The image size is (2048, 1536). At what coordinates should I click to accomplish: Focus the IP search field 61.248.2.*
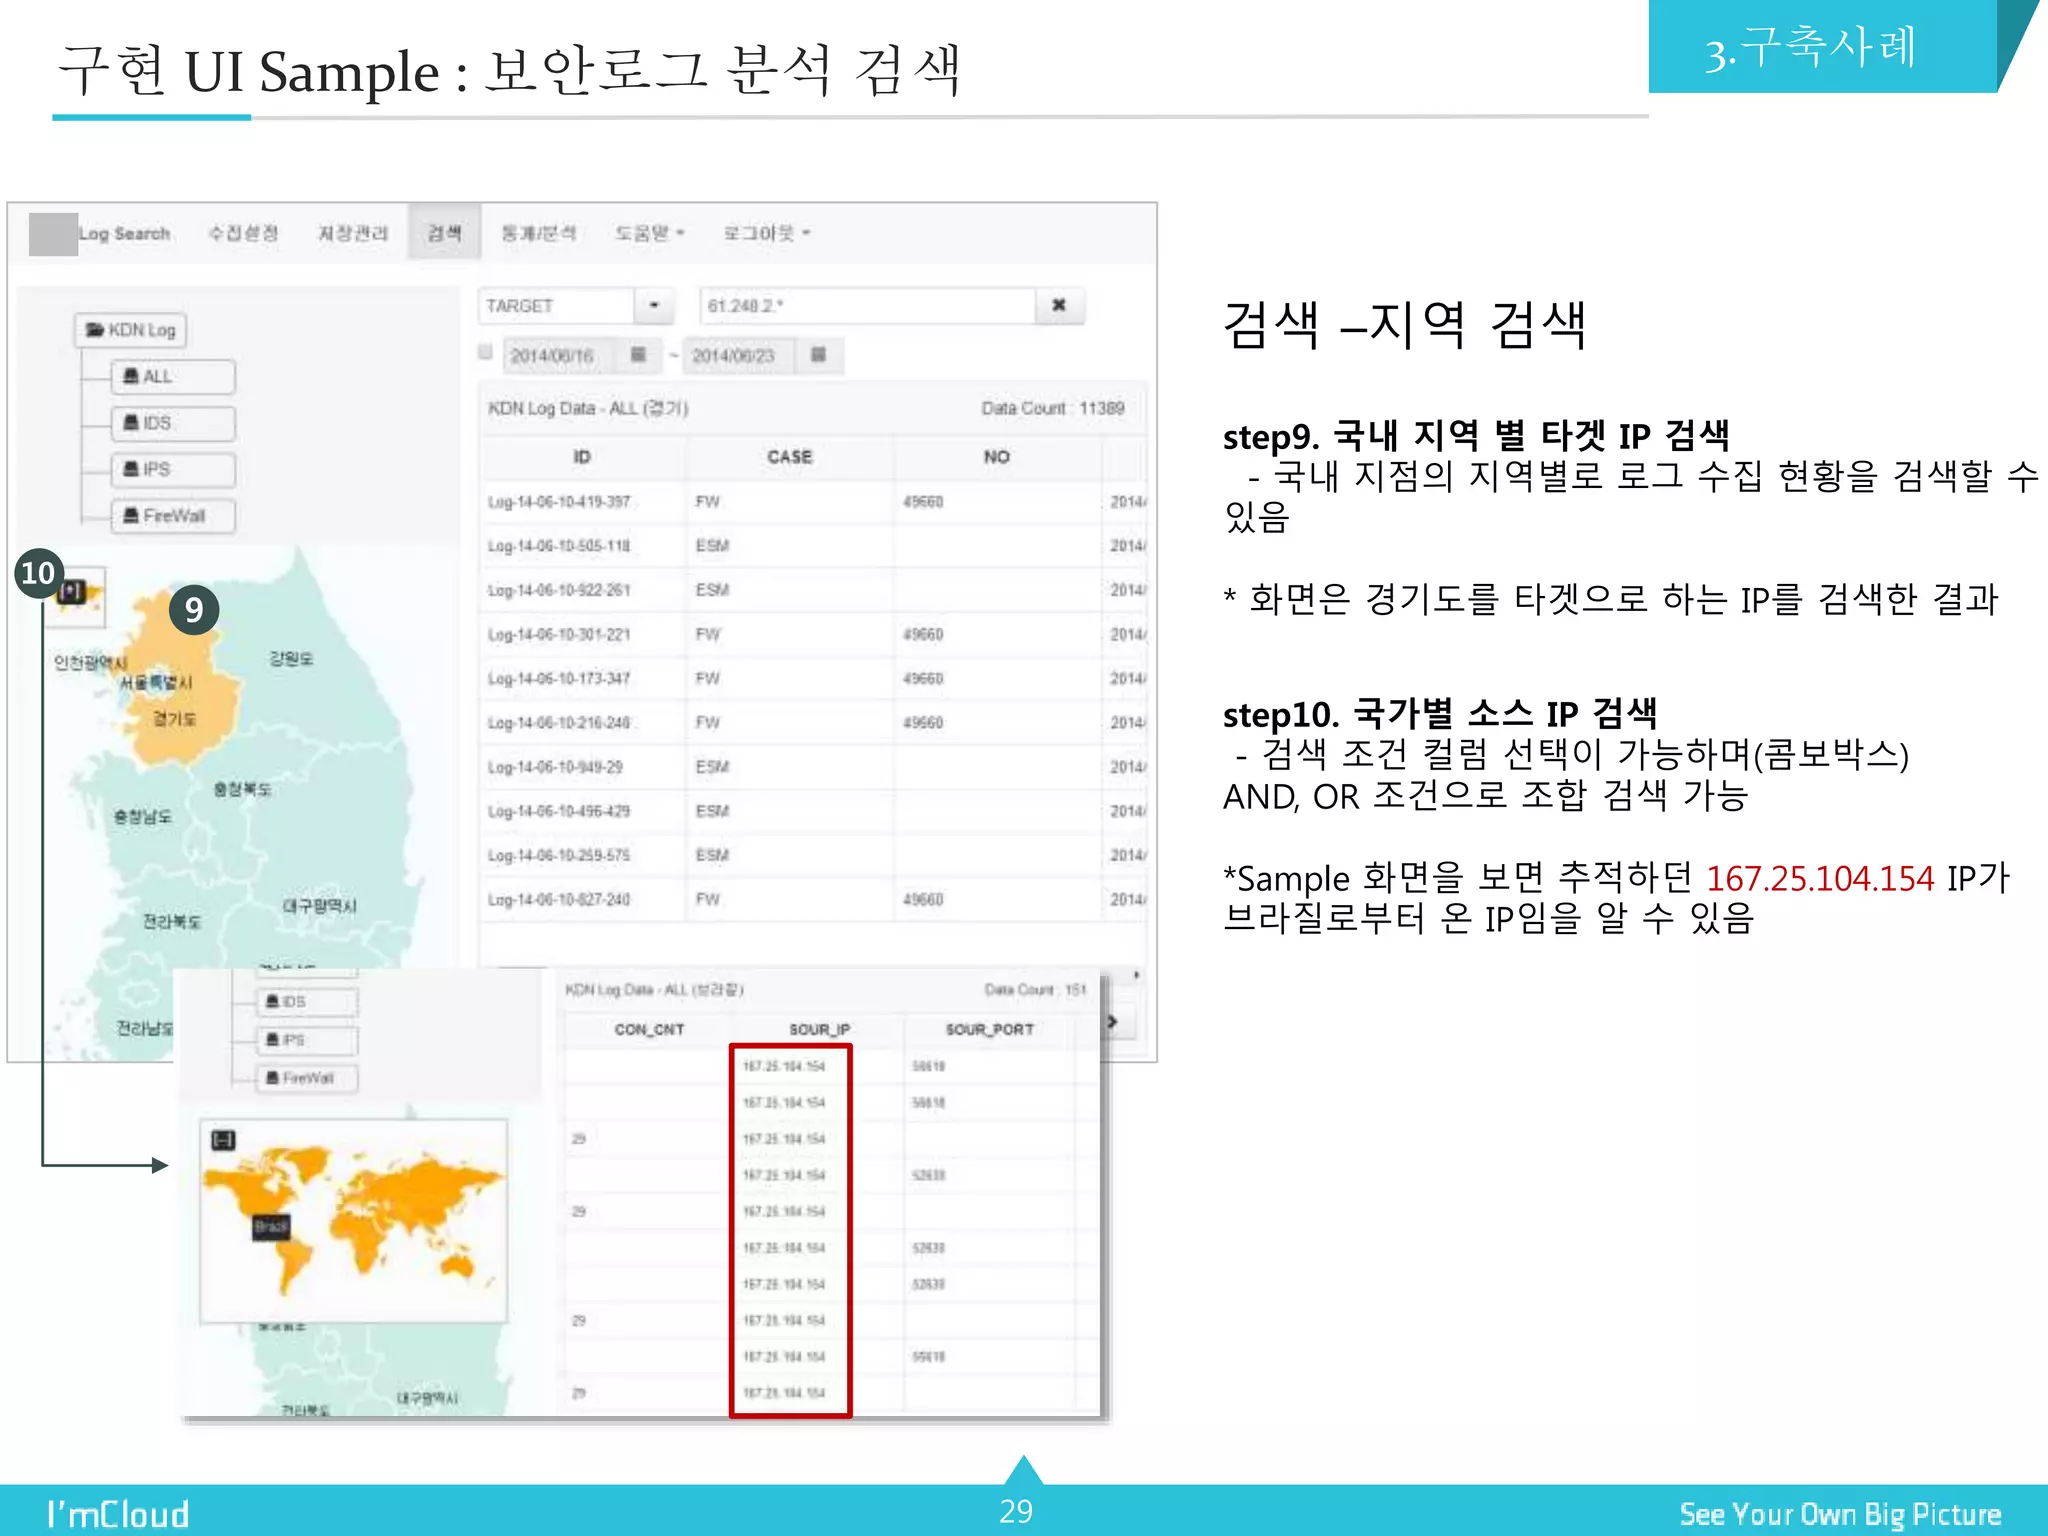tap(868, 306)
